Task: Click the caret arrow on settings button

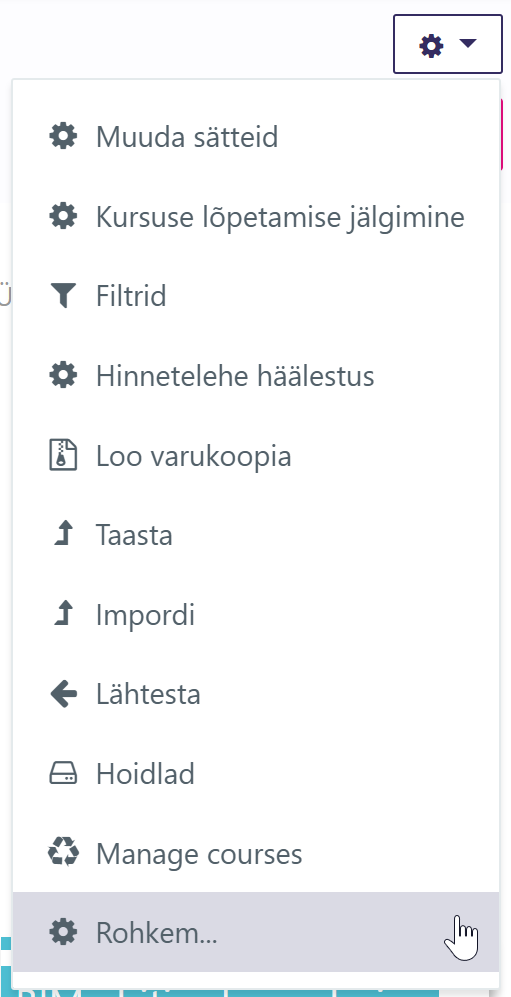Action: click(x=468, y=43)
